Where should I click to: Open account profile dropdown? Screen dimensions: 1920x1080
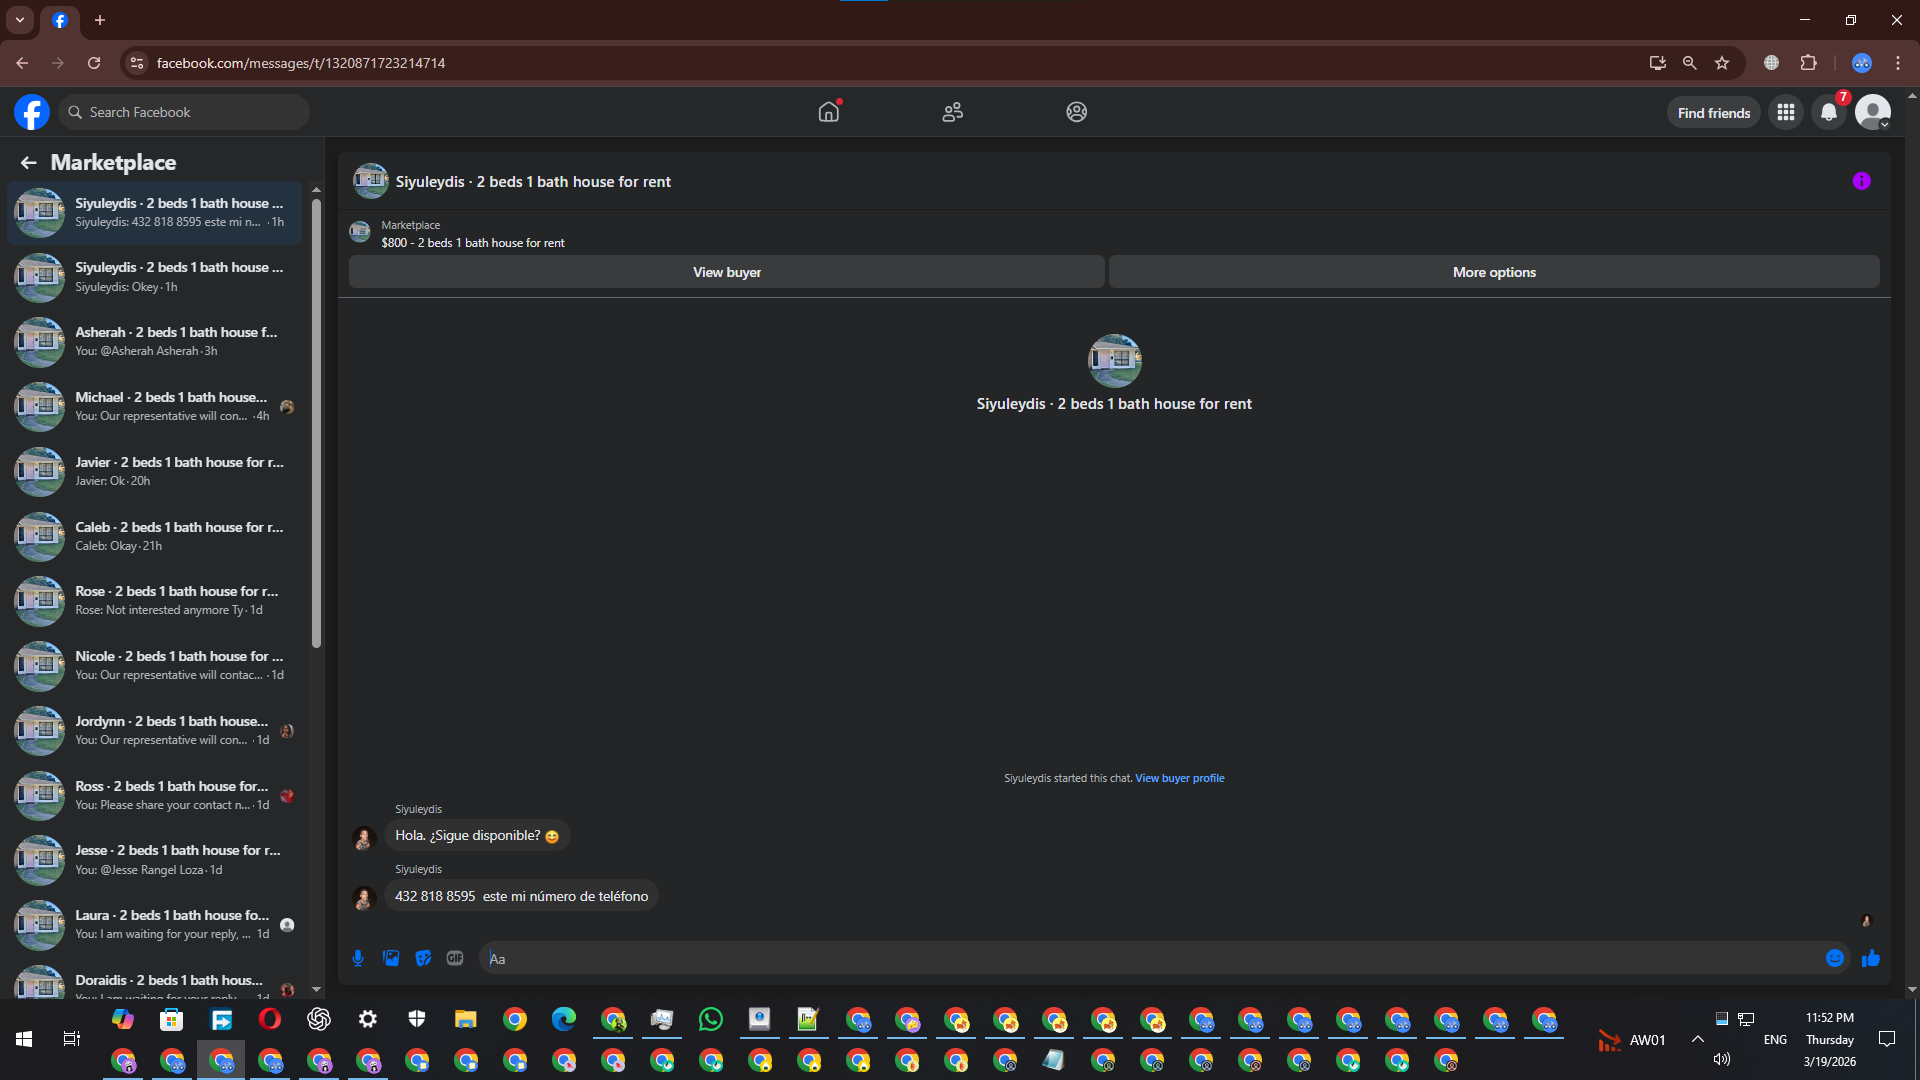1872,112
